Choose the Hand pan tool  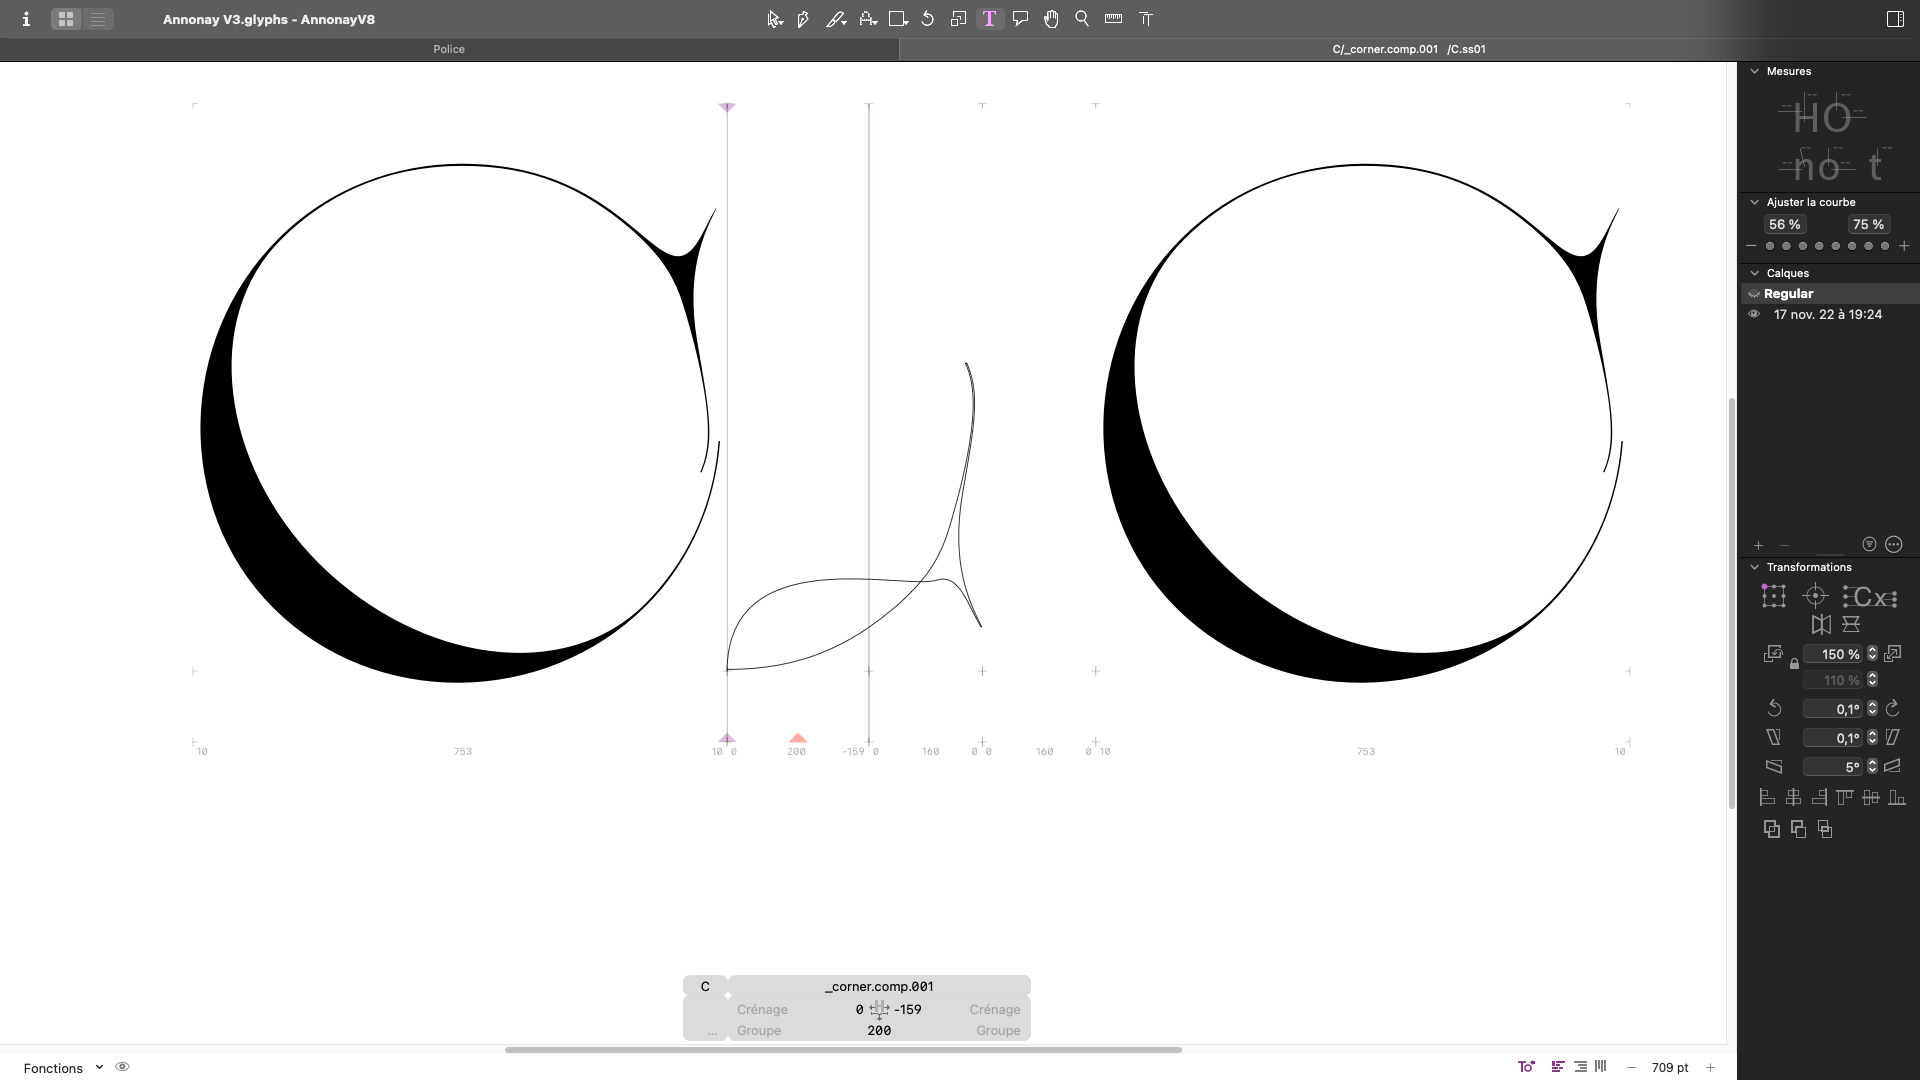pyautogui.click(x=1051, y=19)
